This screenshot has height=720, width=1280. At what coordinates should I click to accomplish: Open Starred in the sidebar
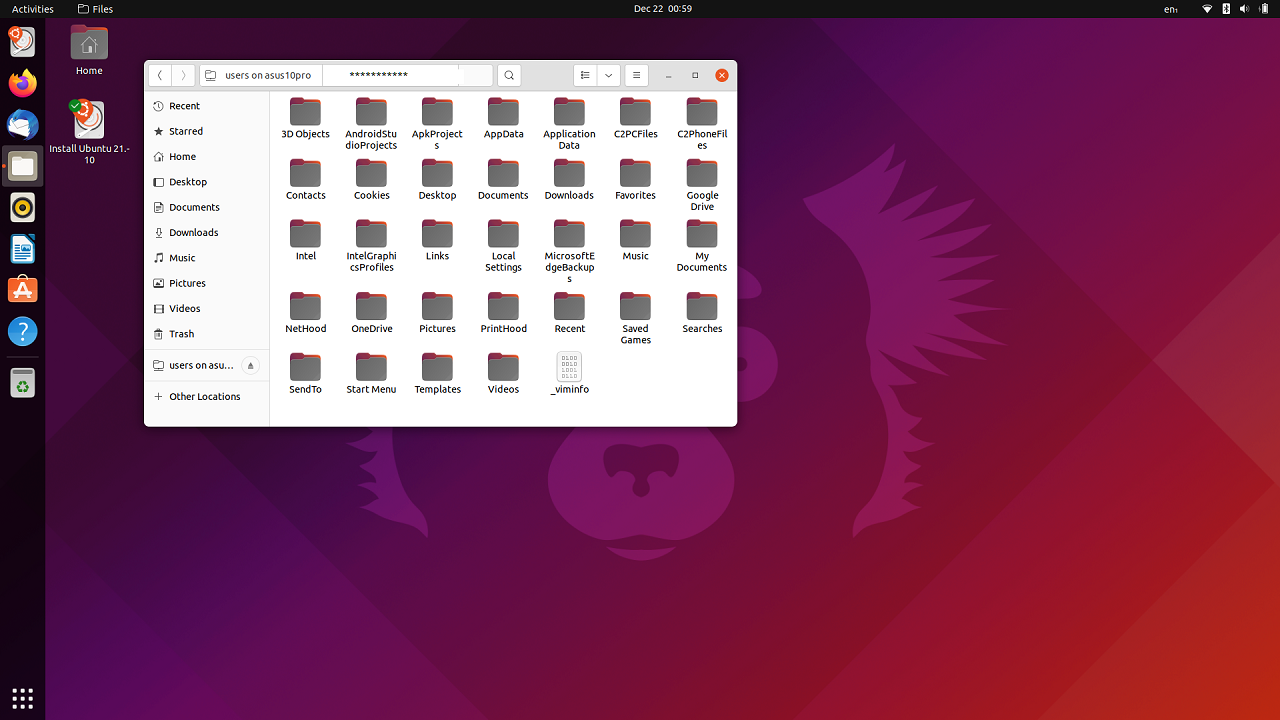tap(207, 131)
